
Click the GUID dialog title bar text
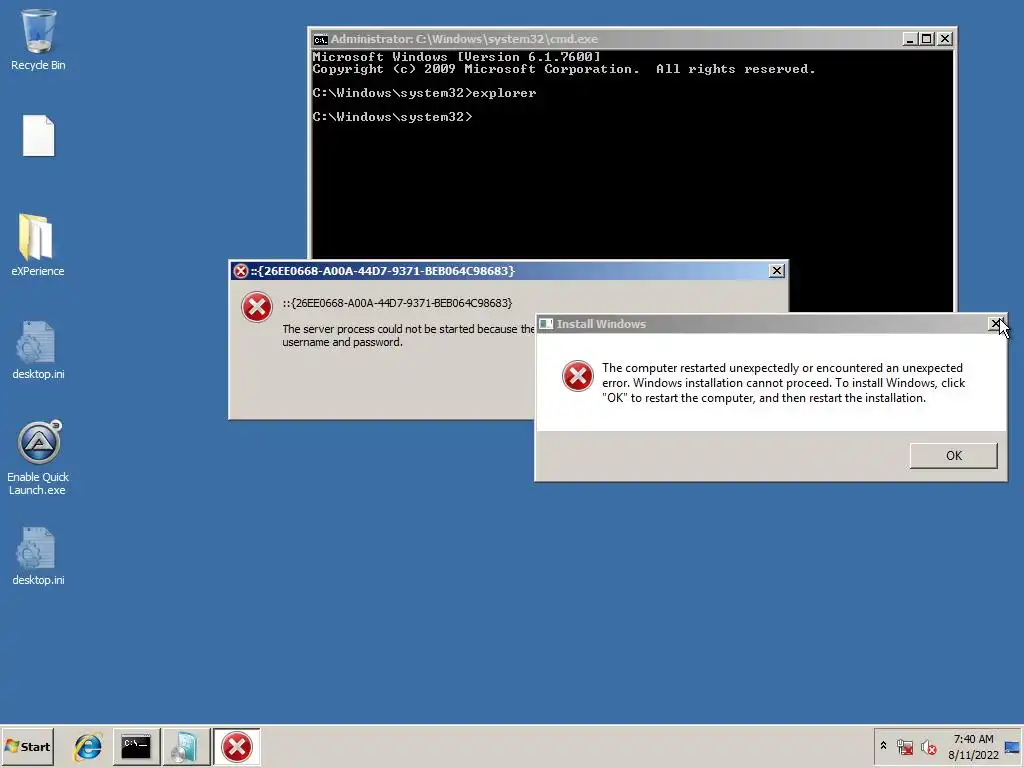click(x=383, y=270)
